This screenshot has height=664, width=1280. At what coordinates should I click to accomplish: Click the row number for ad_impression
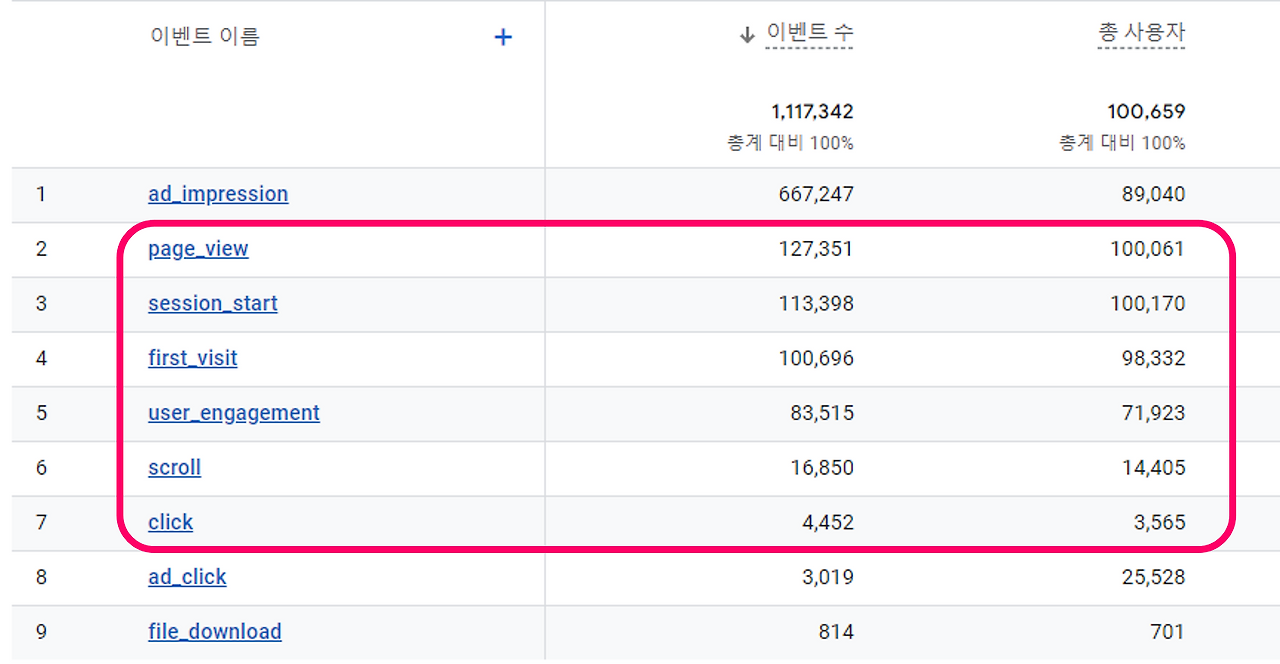click(x=41, y=194)
